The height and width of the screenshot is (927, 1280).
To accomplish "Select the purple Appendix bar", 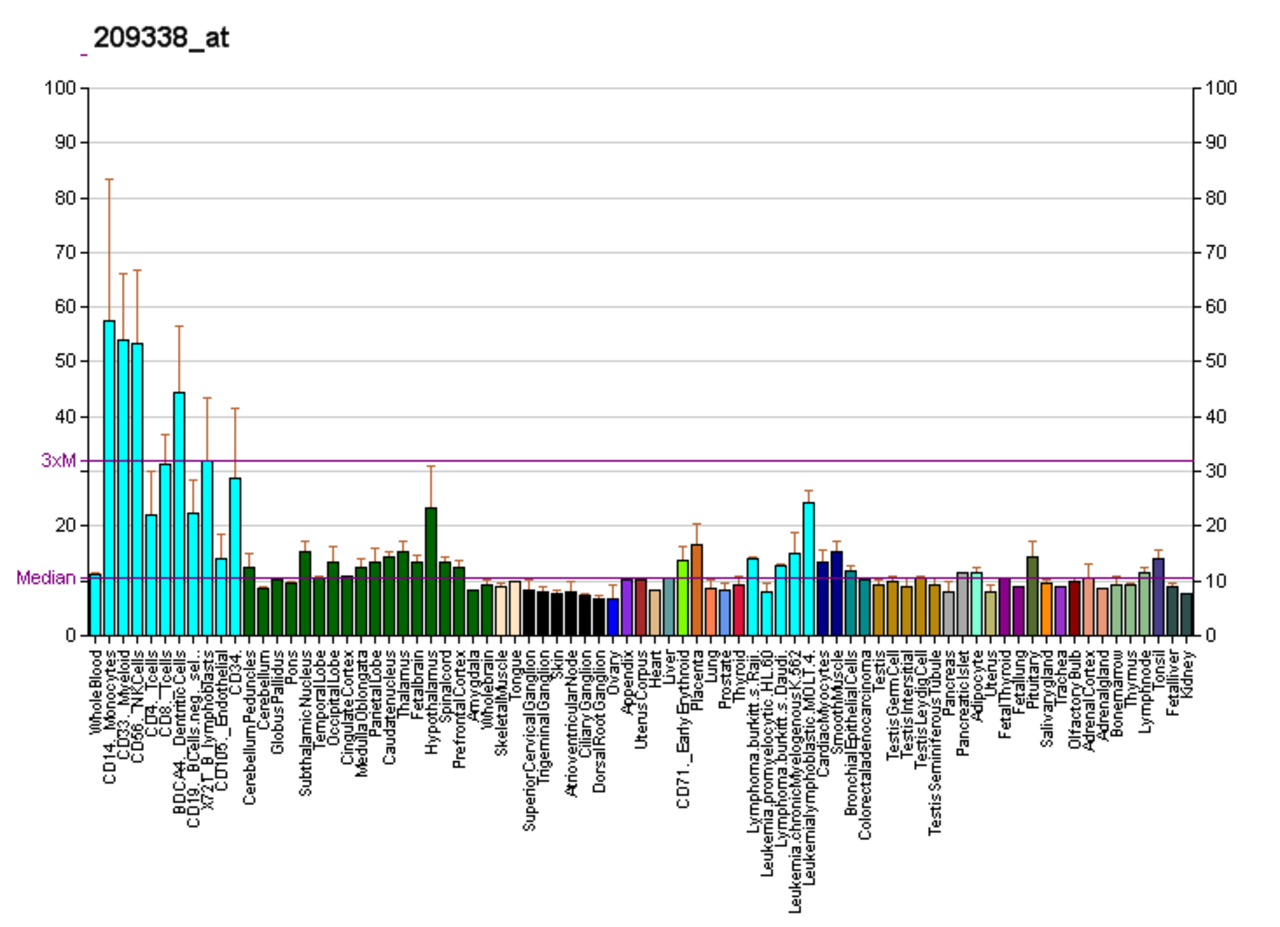I will [x=627, y=607].
